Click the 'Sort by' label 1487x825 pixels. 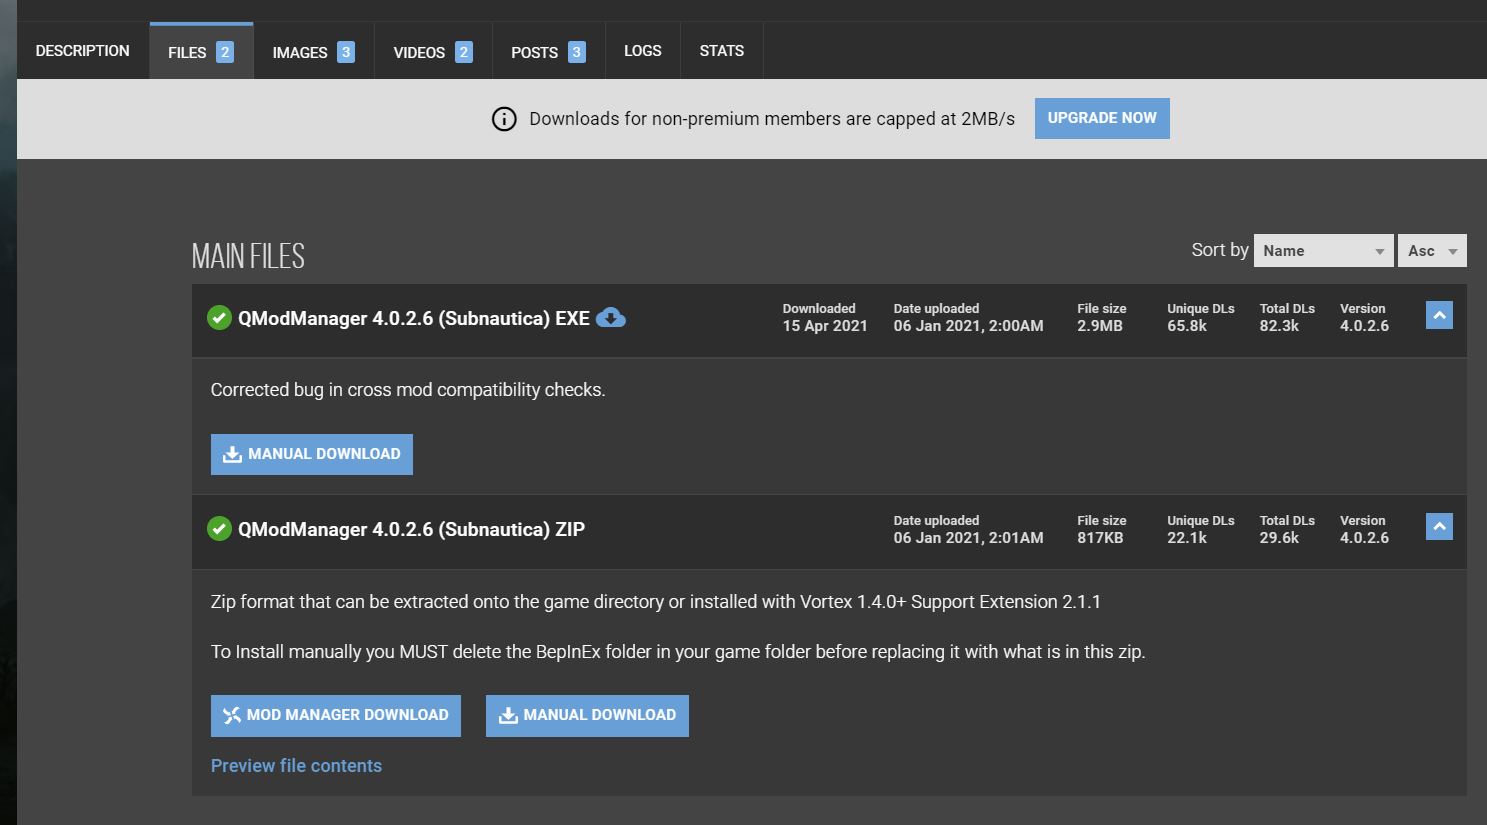coord(1220,250)
